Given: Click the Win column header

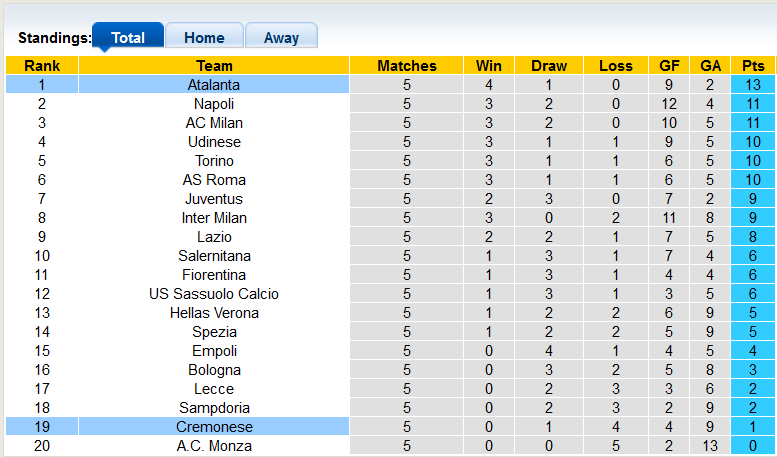Looking at the screenshot, I should point(489,66).
